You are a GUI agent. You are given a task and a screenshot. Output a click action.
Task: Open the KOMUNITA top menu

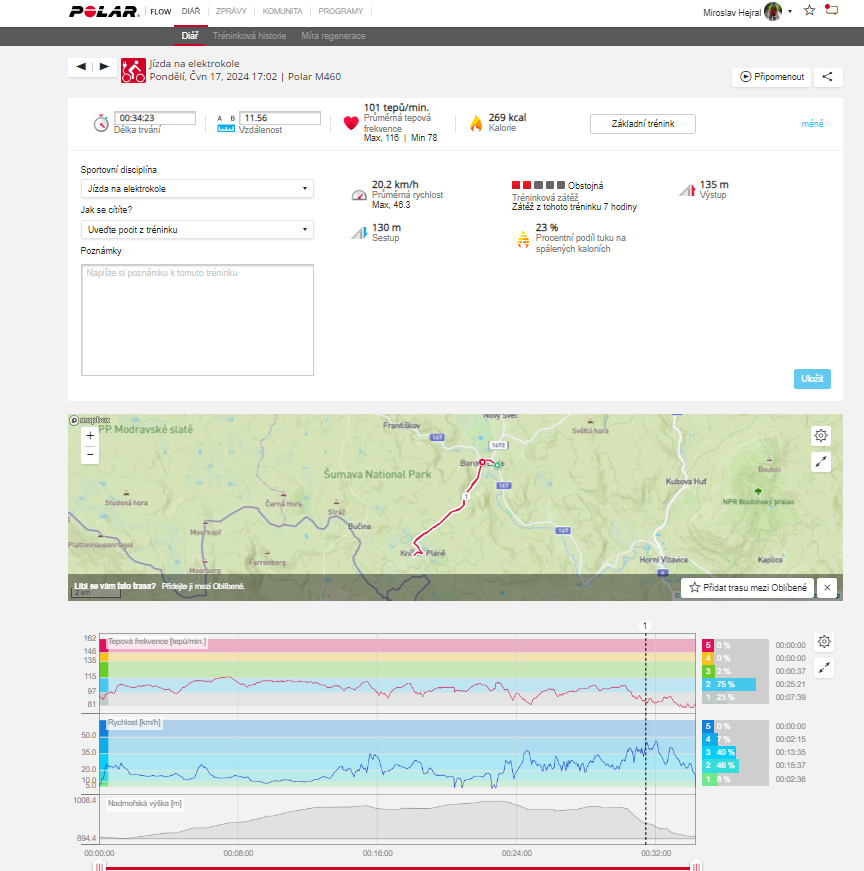point(282,11)
